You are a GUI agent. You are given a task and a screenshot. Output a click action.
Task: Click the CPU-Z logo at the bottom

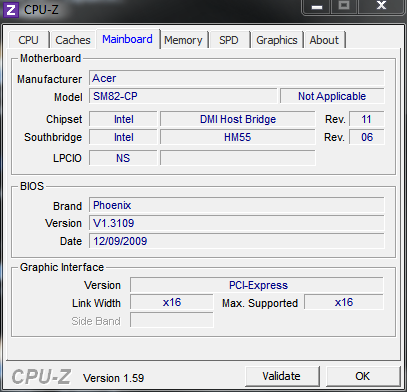41,377
